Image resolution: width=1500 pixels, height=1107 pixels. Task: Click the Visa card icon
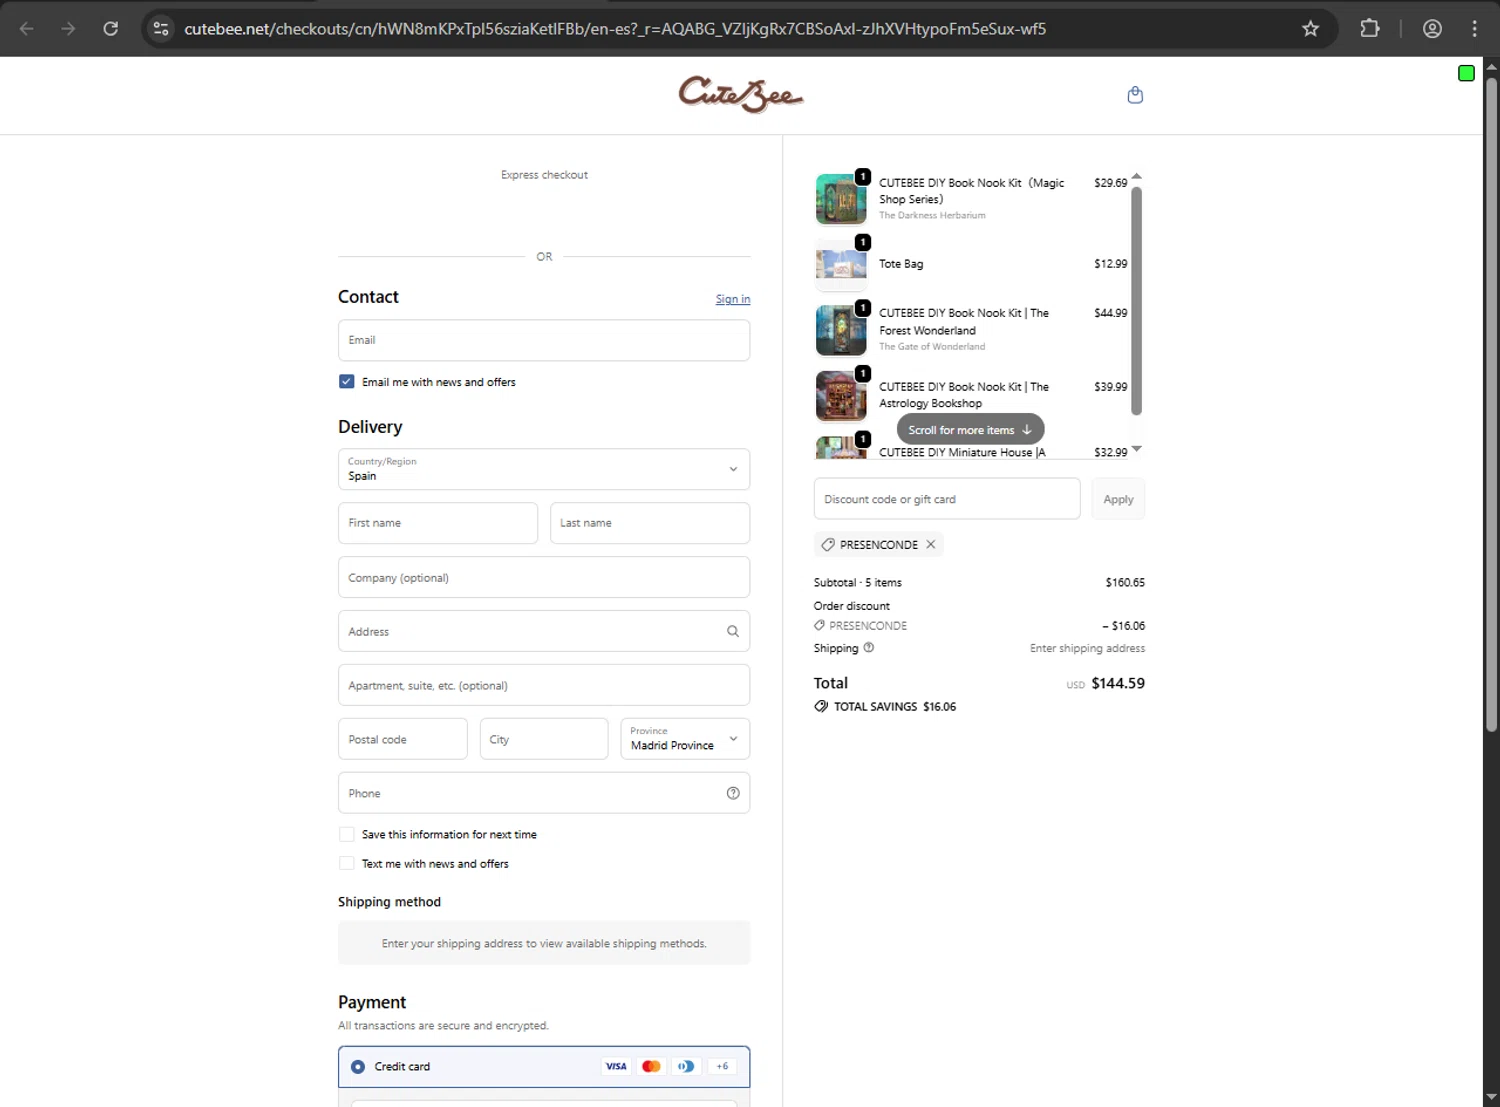pyautogui.click(x=616, y=1066)
